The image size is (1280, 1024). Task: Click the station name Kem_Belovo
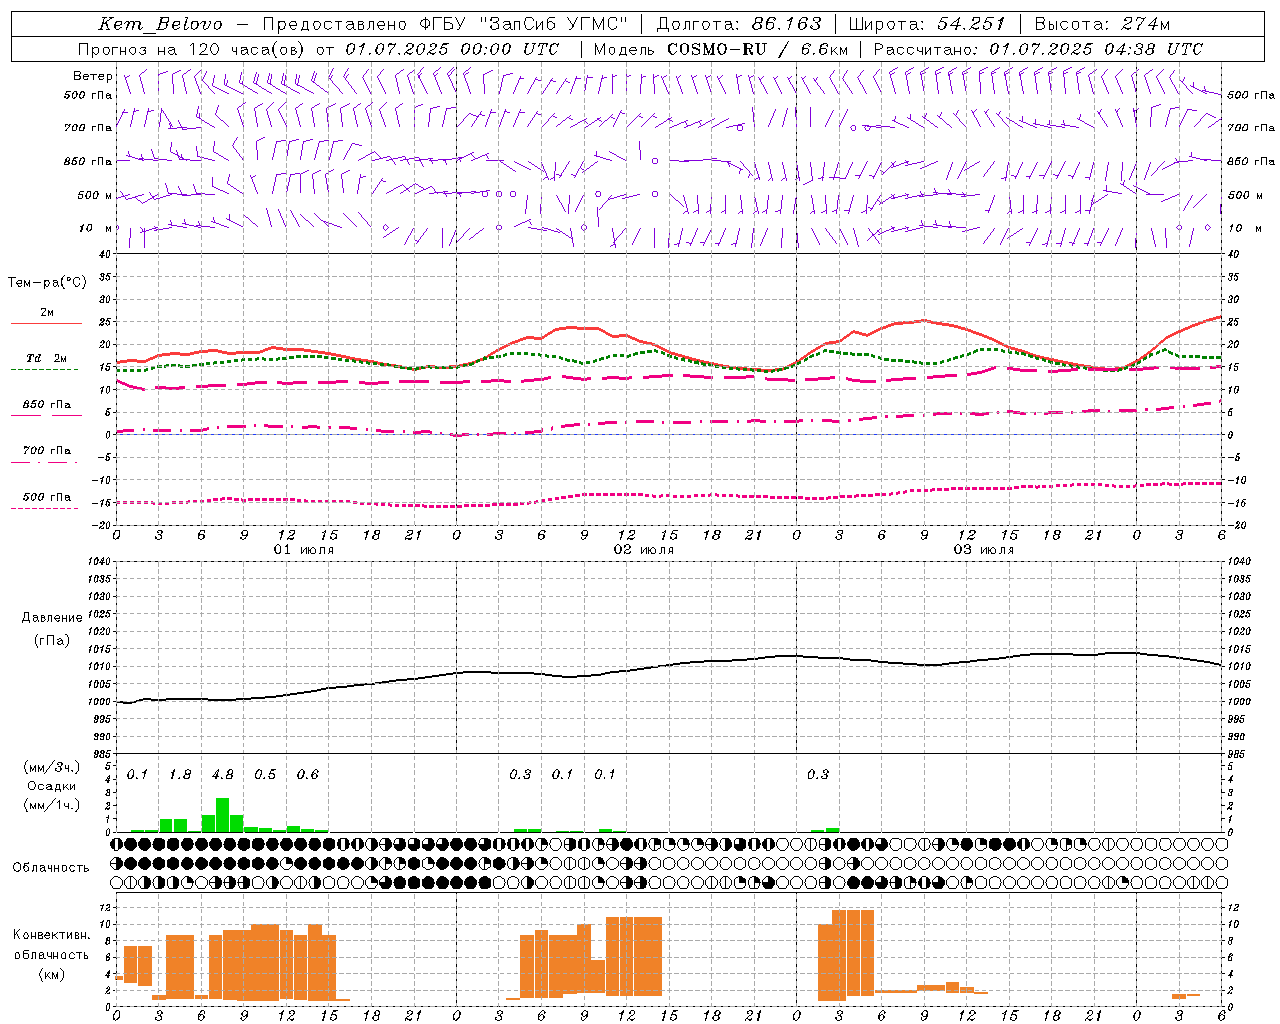pyautogui.click(x=161, y=24)
